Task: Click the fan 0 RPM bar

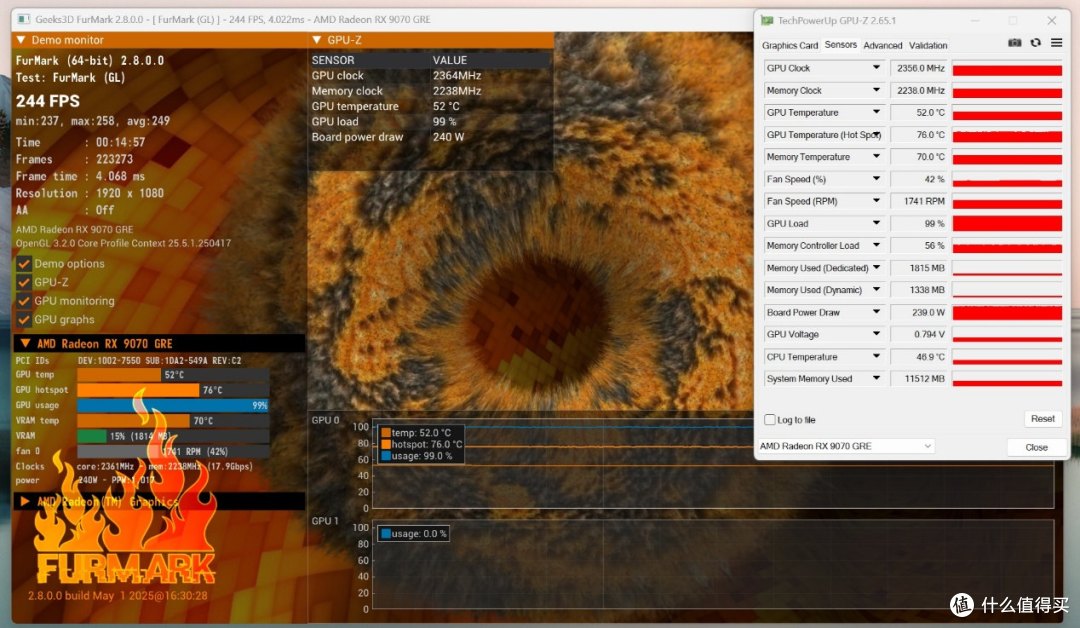Action: [x=172, y=451]
